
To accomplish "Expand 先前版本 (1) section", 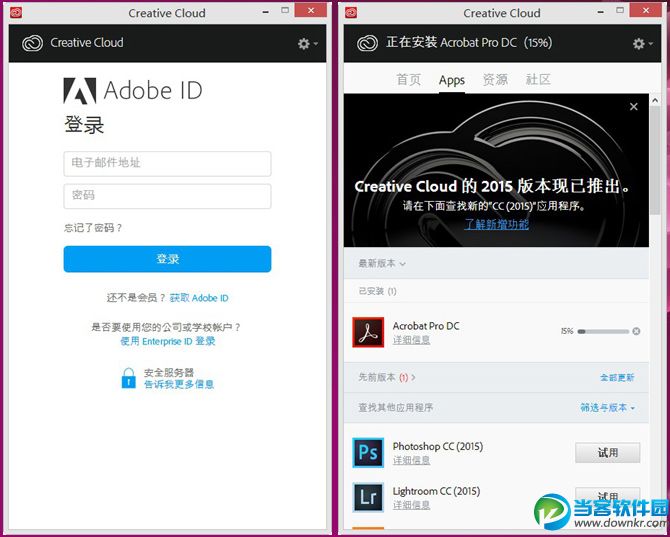I will [x=387, y=378].
